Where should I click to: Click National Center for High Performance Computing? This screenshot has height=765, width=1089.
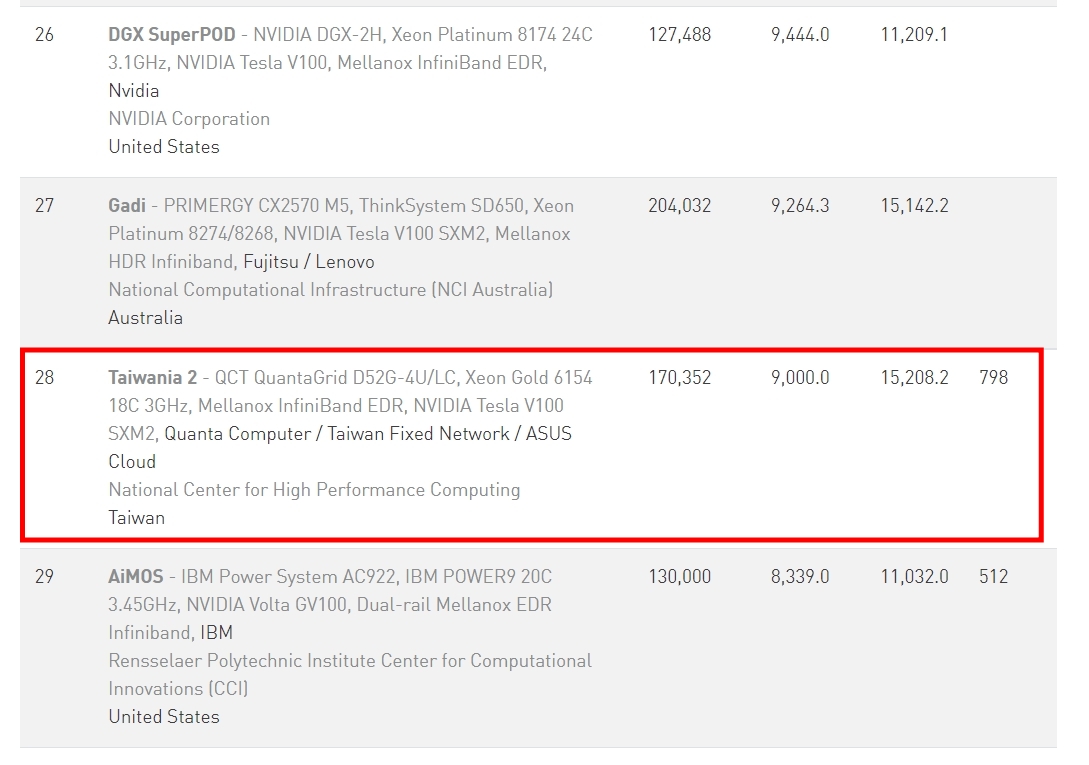tap(314, 490)
